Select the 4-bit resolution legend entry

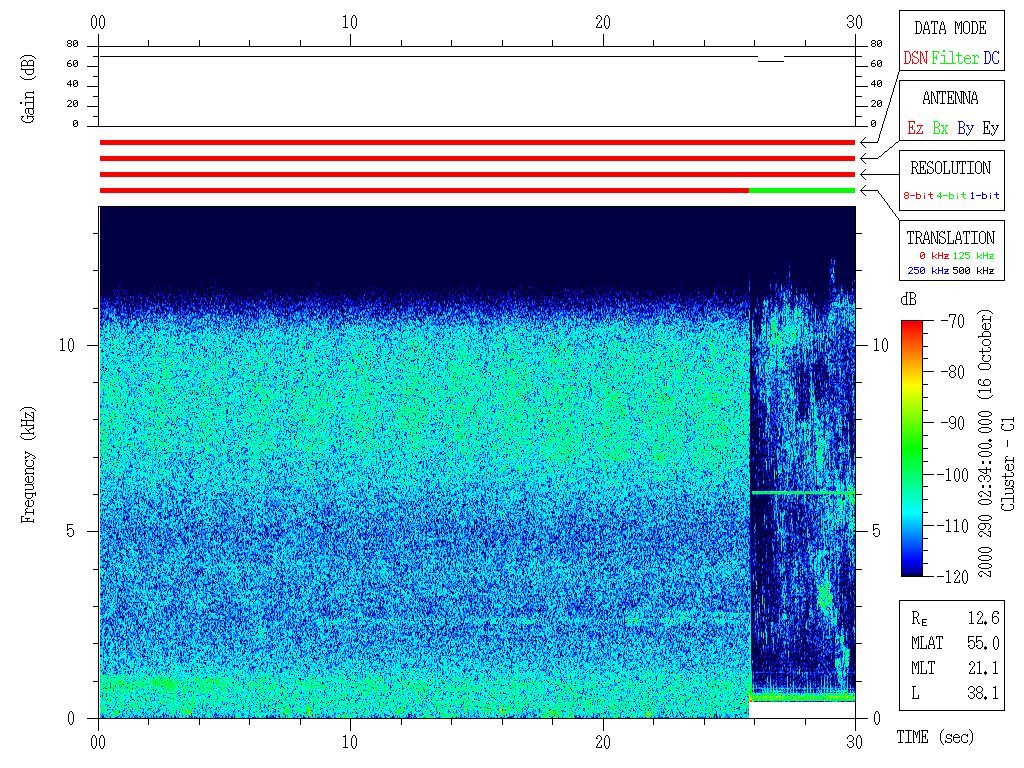pos(953,196)
